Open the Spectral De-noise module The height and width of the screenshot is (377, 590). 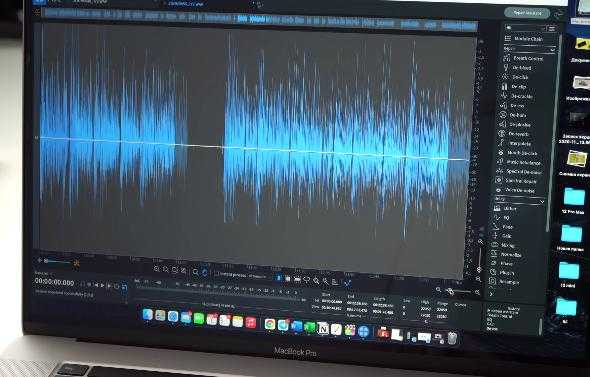click(x=520, y=172)
